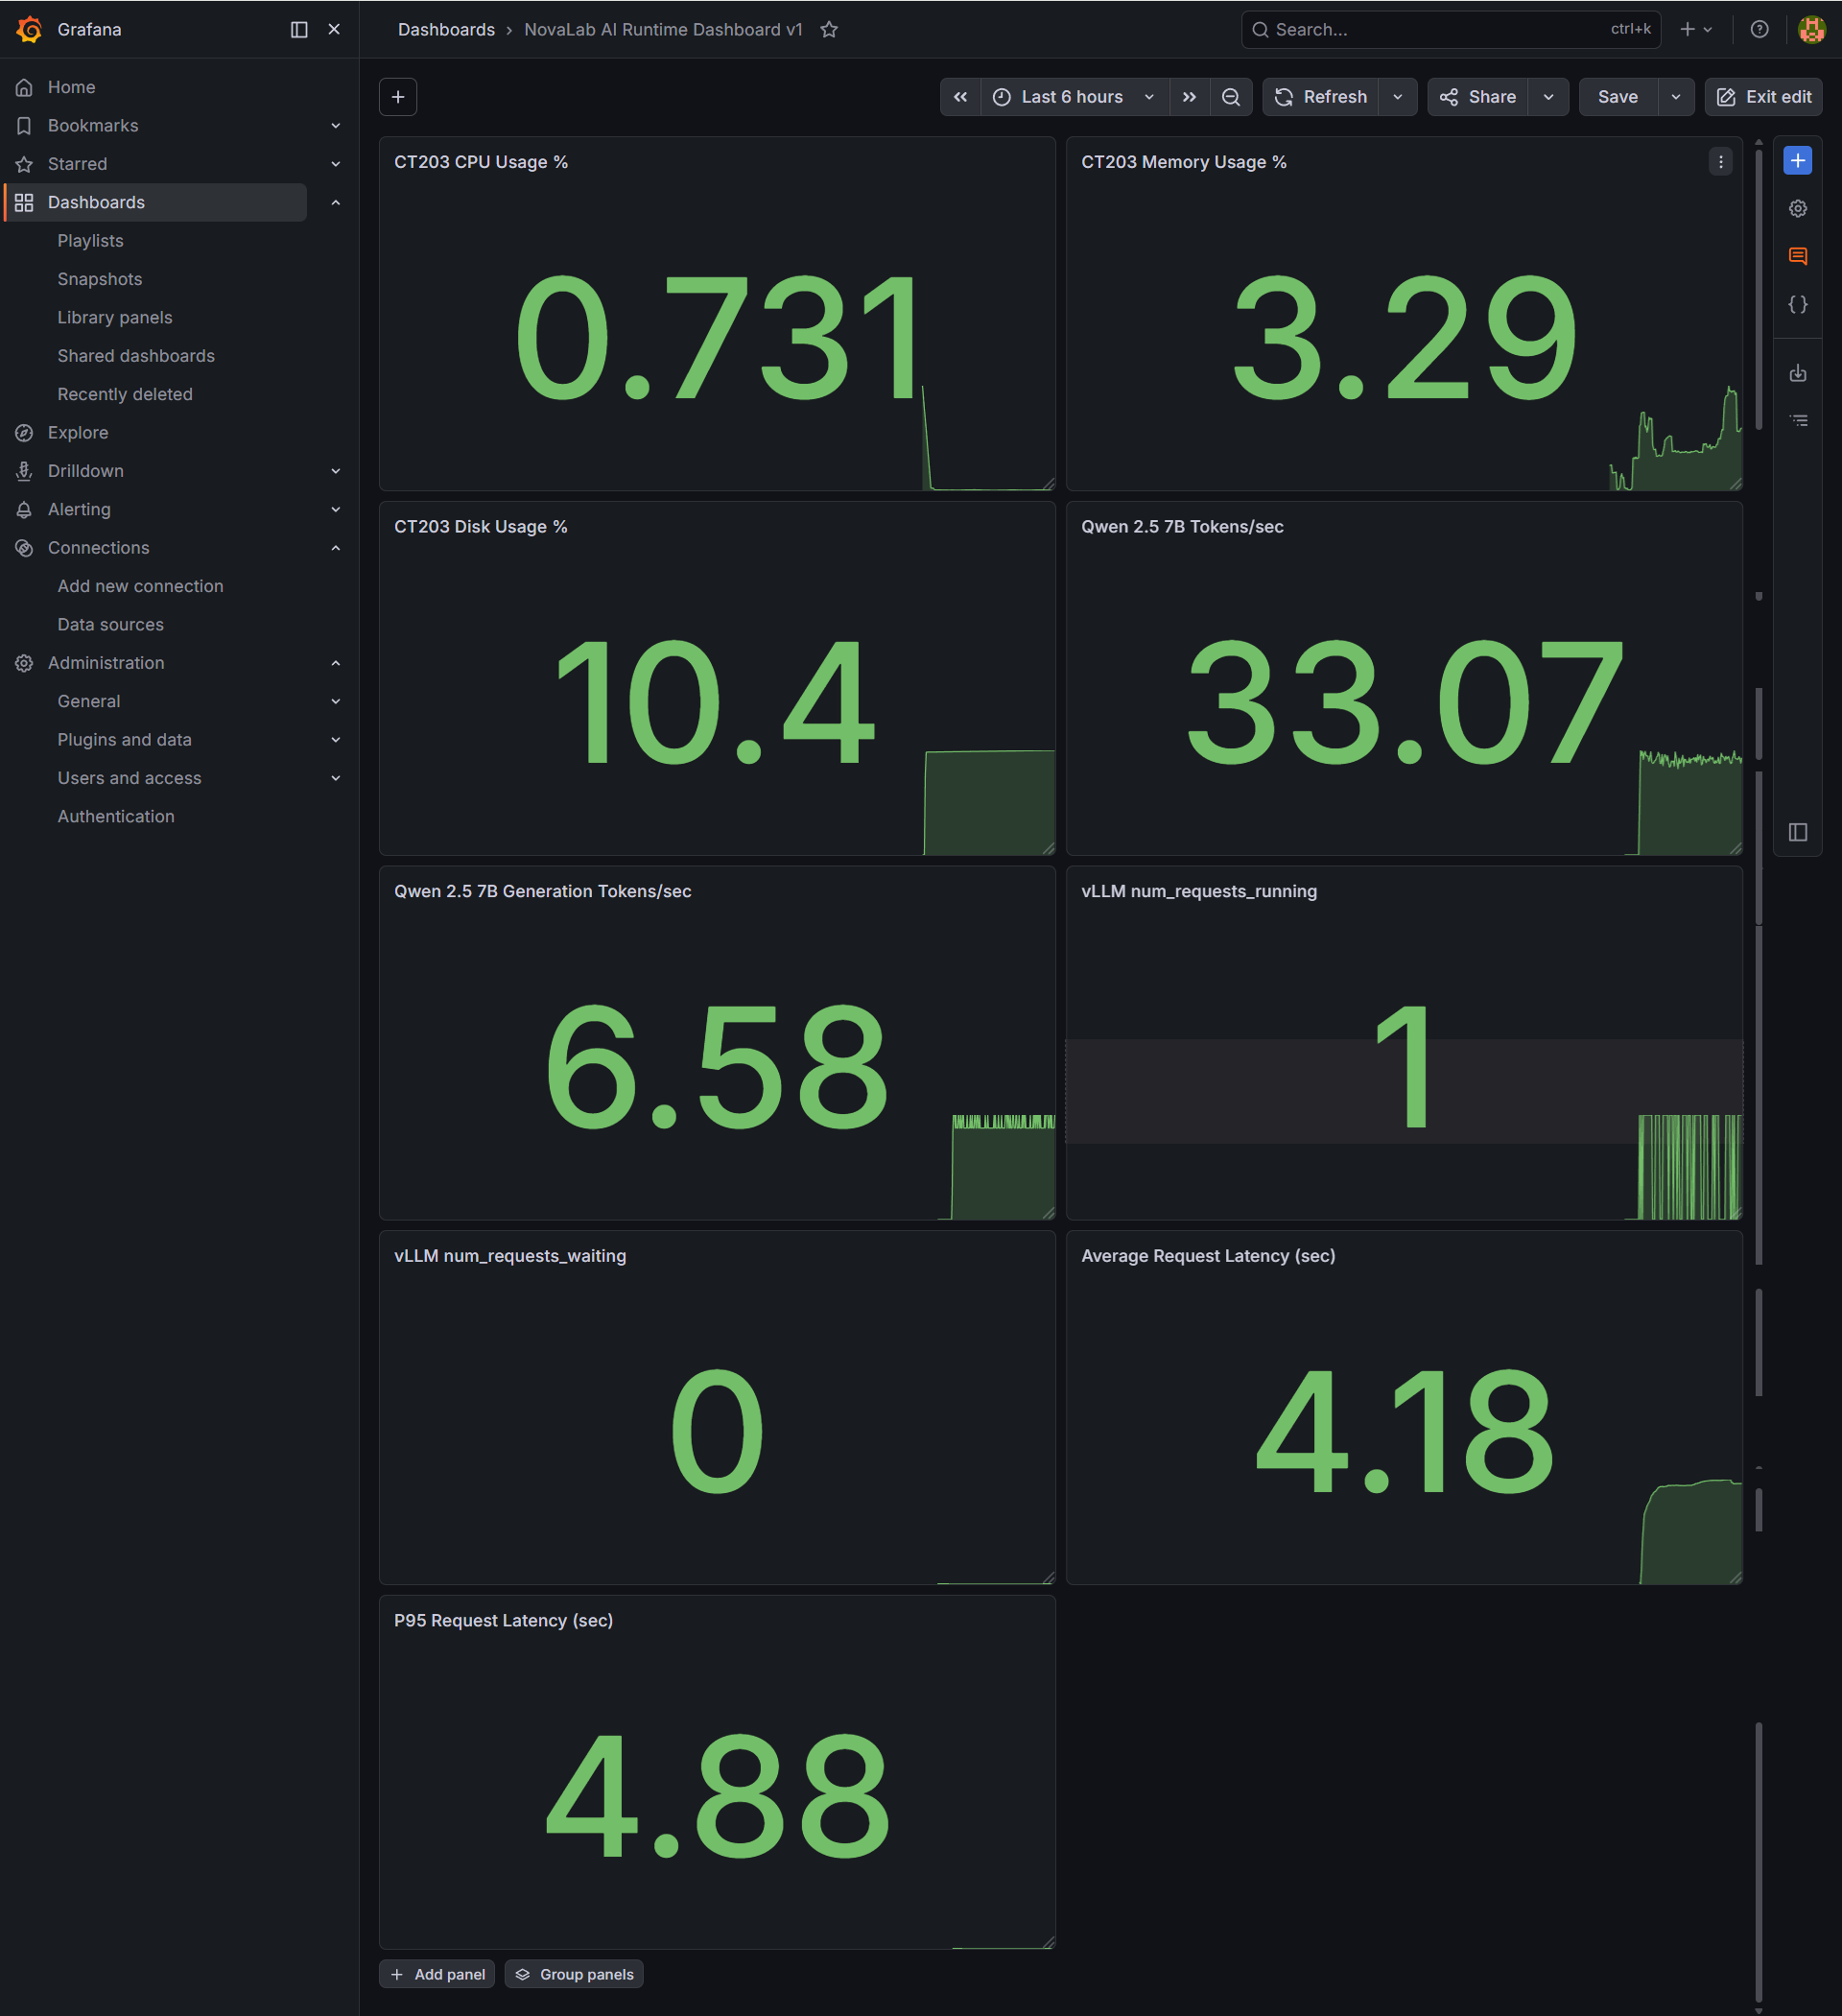Open Playlists
The image size is (1842, 2016).
tap(90, 240)
